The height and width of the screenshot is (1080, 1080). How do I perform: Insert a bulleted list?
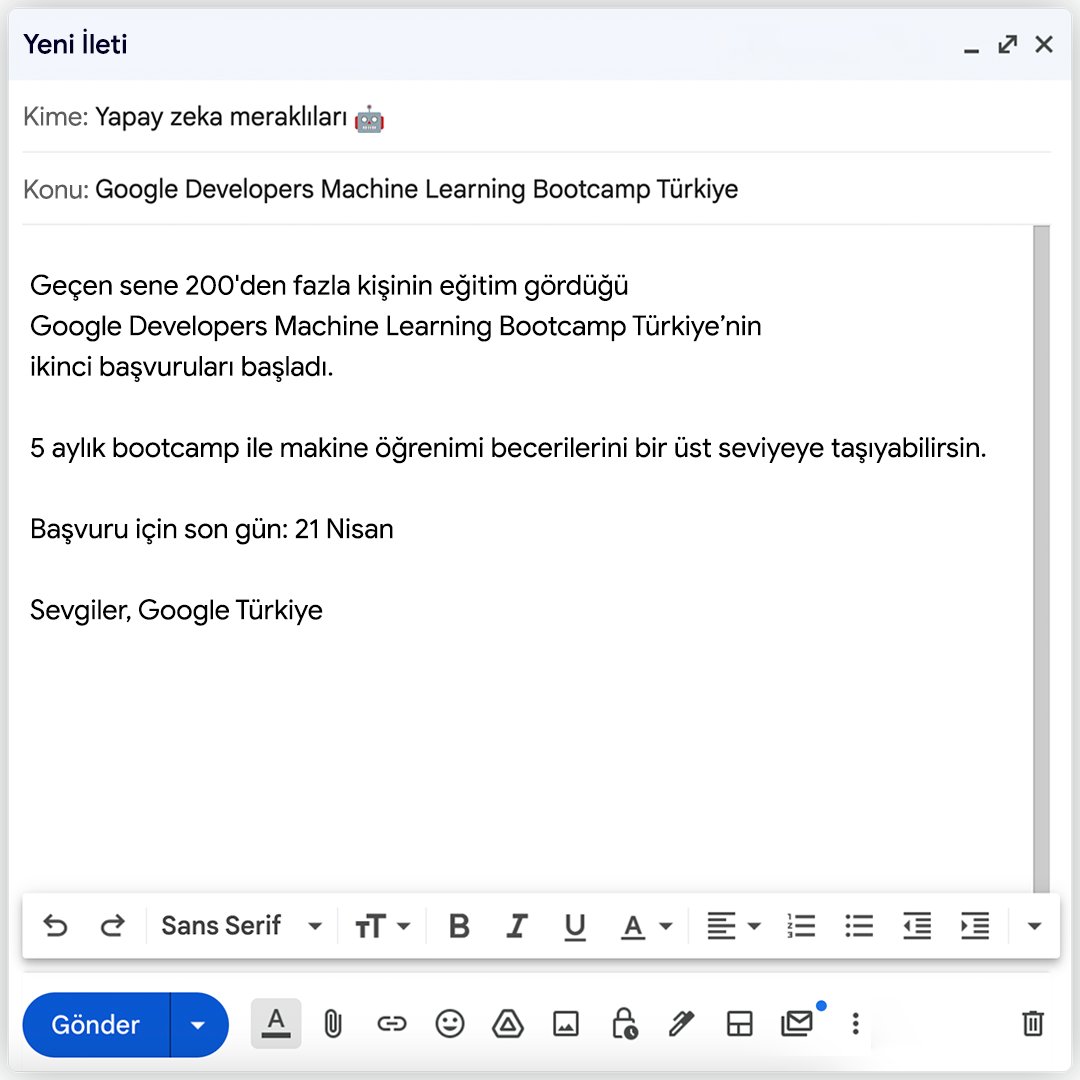point(859,926)
